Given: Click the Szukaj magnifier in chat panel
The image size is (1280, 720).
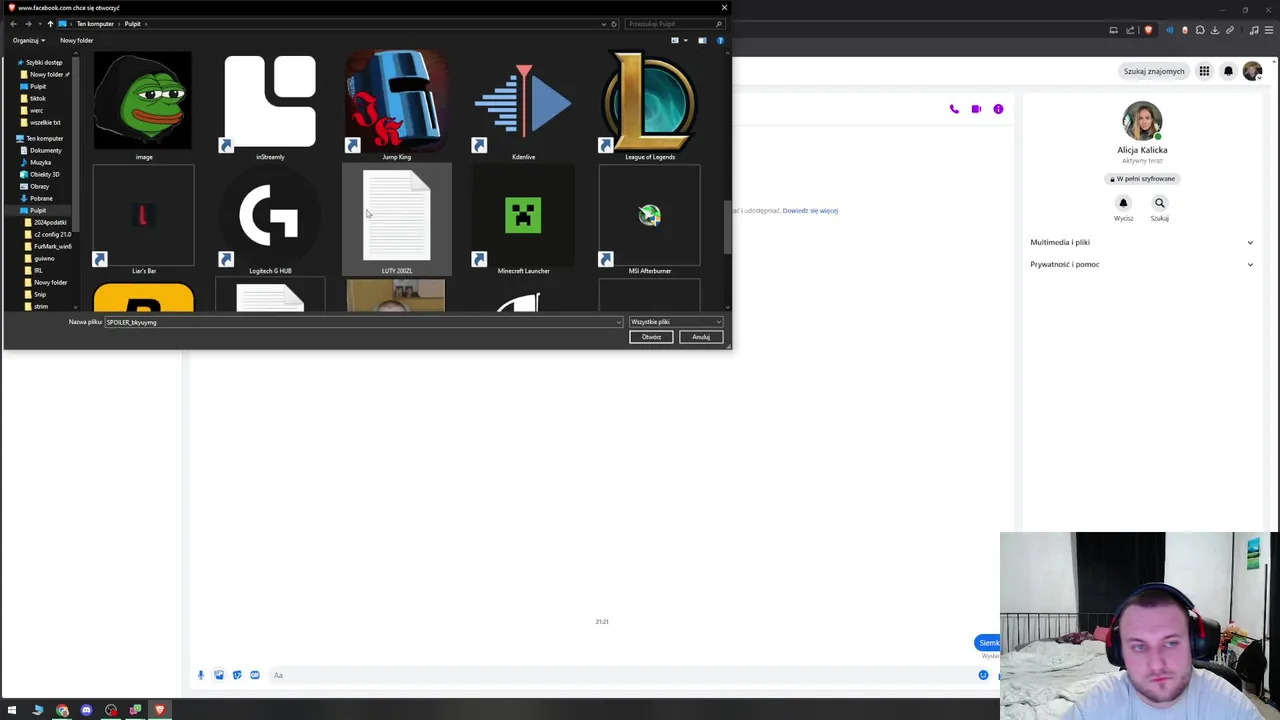Looking at the screenshot, I should [1160, 203].
